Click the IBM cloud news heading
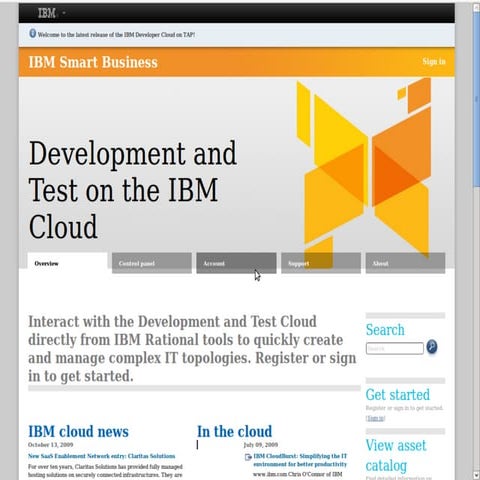The height and width of the screenshot is (480, 480). (78, 431)
